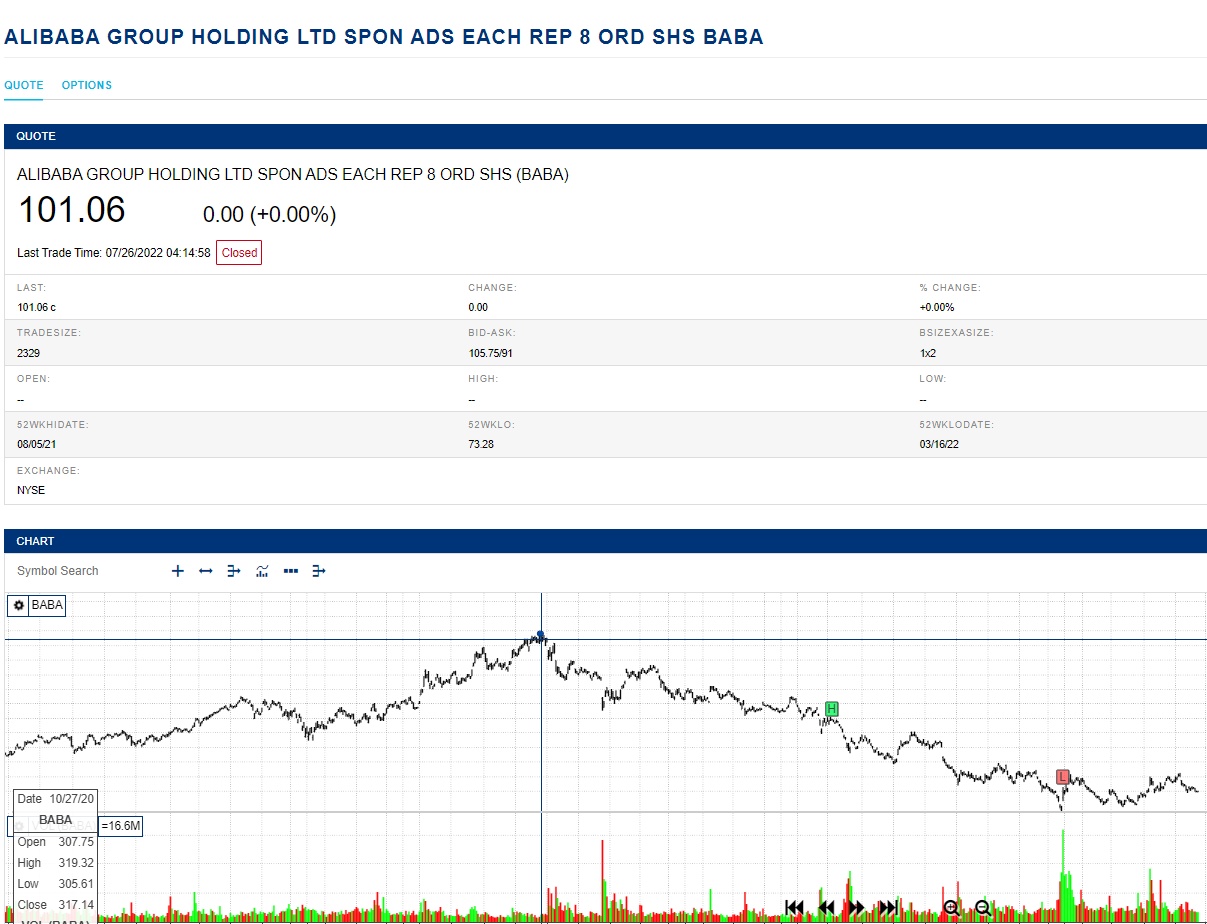Click the Last Trade Time 07/26/2022 04:14:58 text

[114, 253]
